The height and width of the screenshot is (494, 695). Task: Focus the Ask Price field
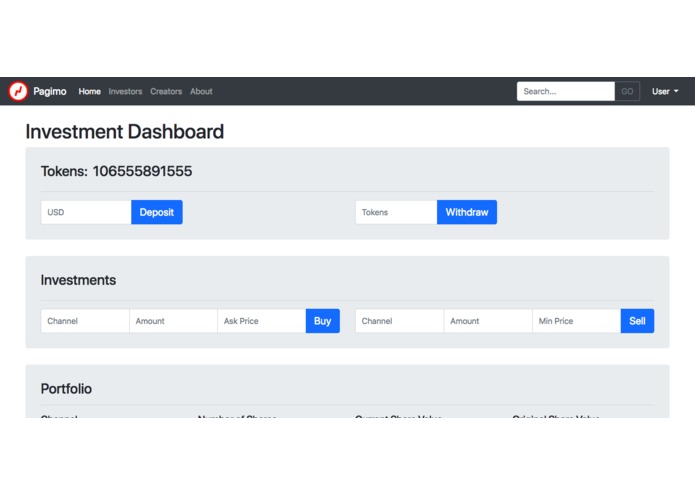pos(262,321)
